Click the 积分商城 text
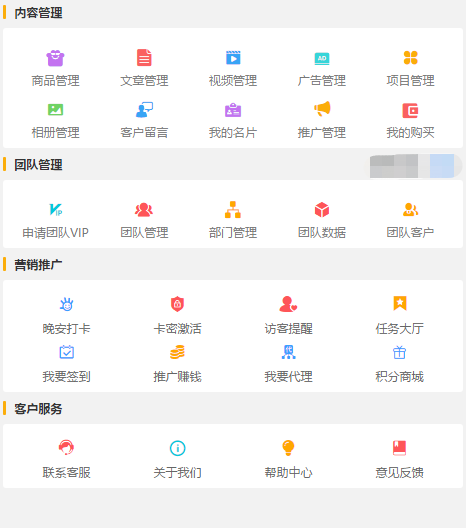The height and width of the screenshot is (528, 466). pyautogui.click(x=400, y=376)
